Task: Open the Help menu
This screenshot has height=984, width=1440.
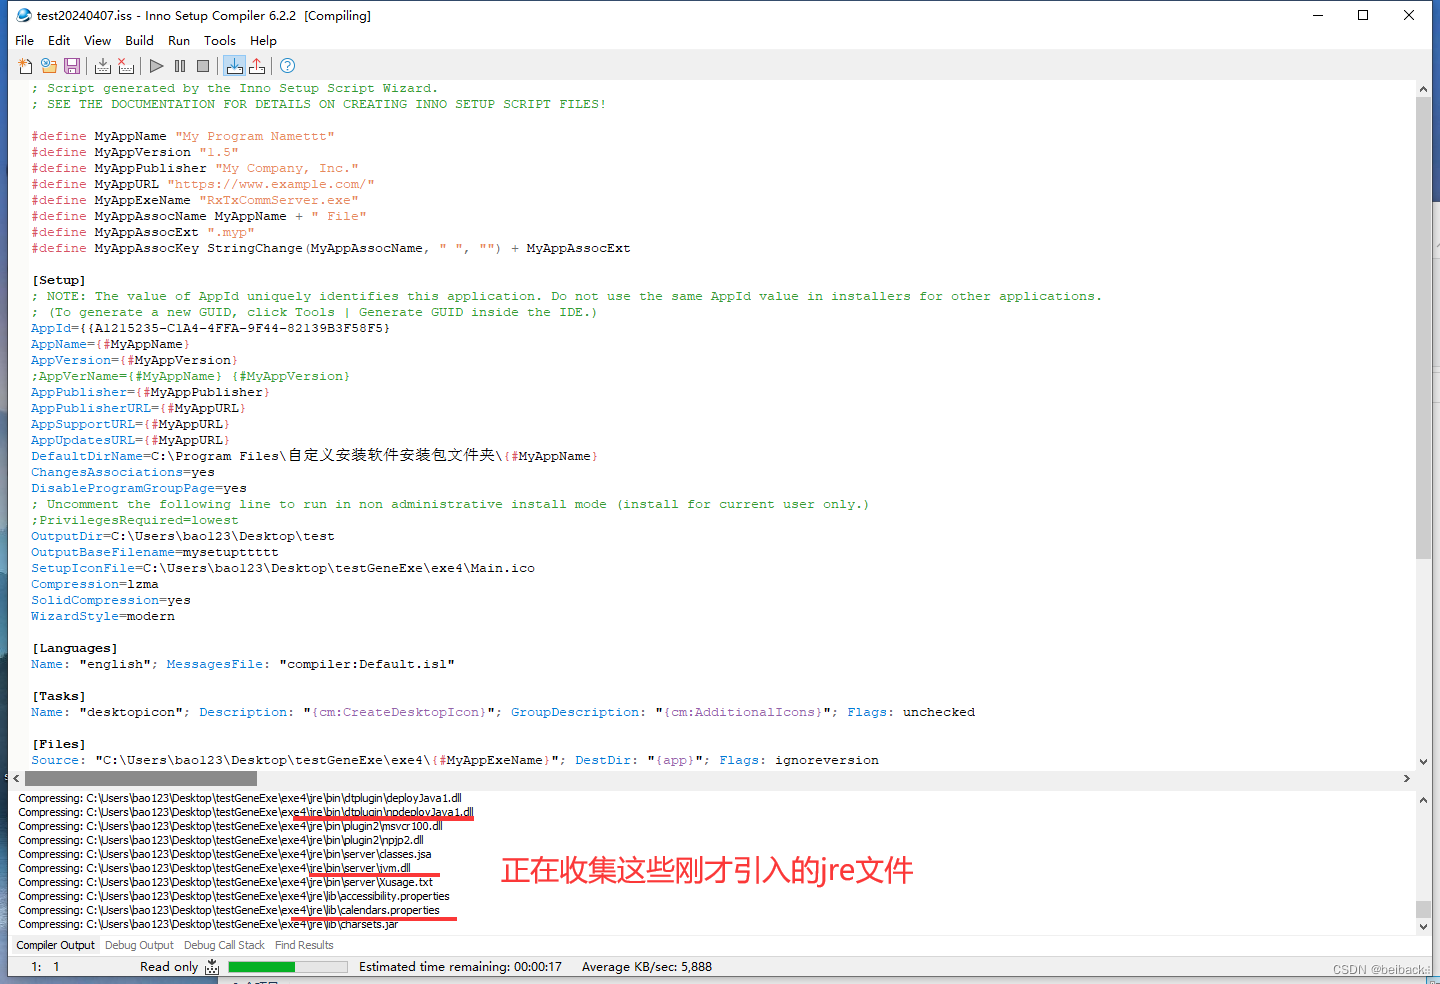Action: pos(263,41)
